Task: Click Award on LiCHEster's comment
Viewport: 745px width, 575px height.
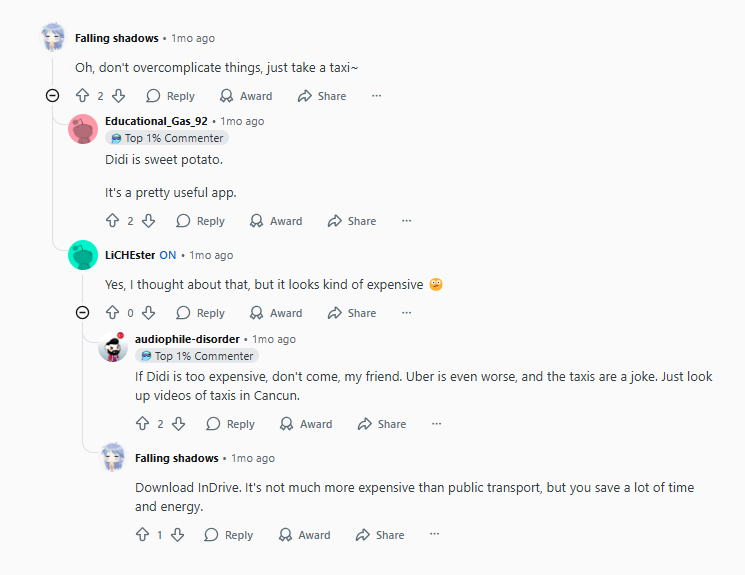Action: pos(276,313)
